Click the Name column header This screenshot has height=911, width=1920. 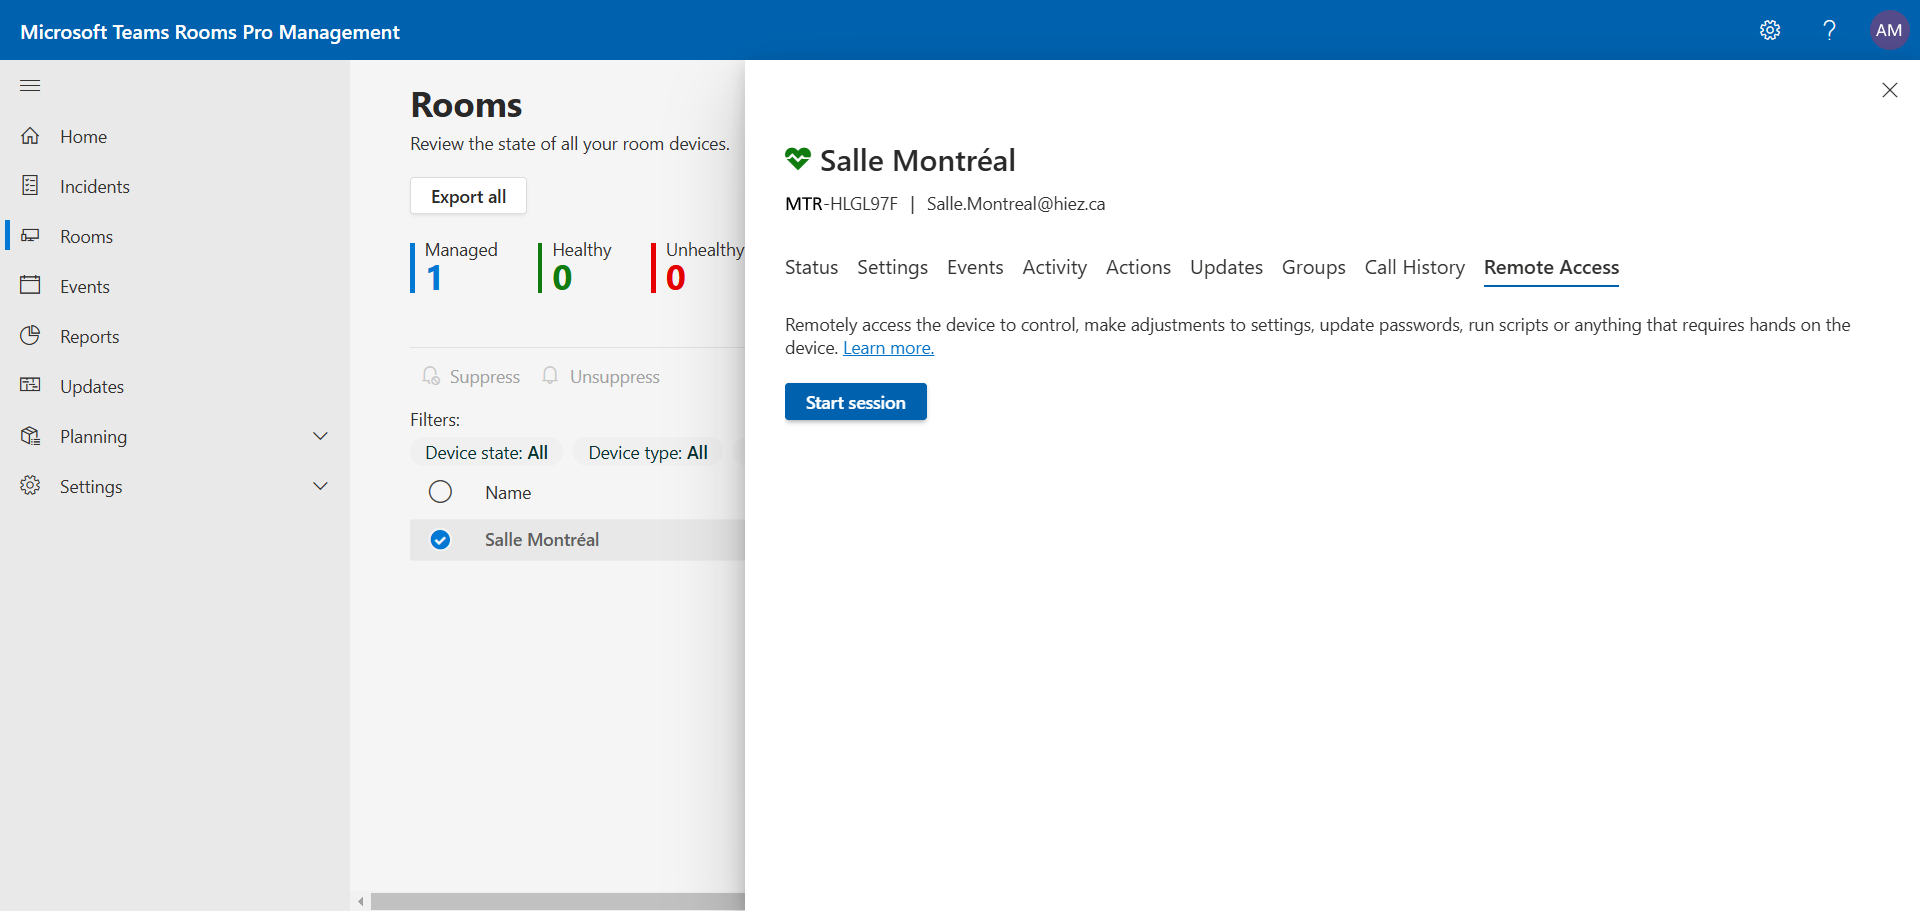508,493
